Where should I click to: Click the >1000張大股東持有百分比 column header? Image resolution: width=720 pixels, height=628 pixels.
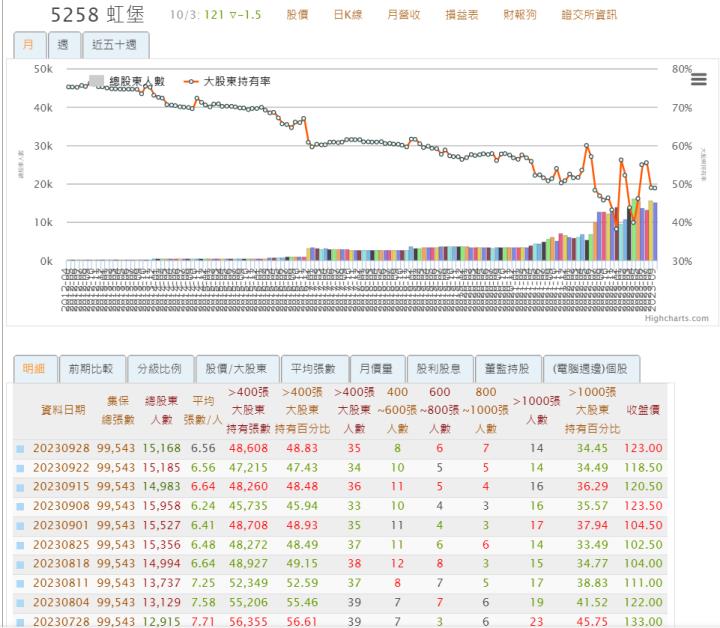click(x=592, y=410)
